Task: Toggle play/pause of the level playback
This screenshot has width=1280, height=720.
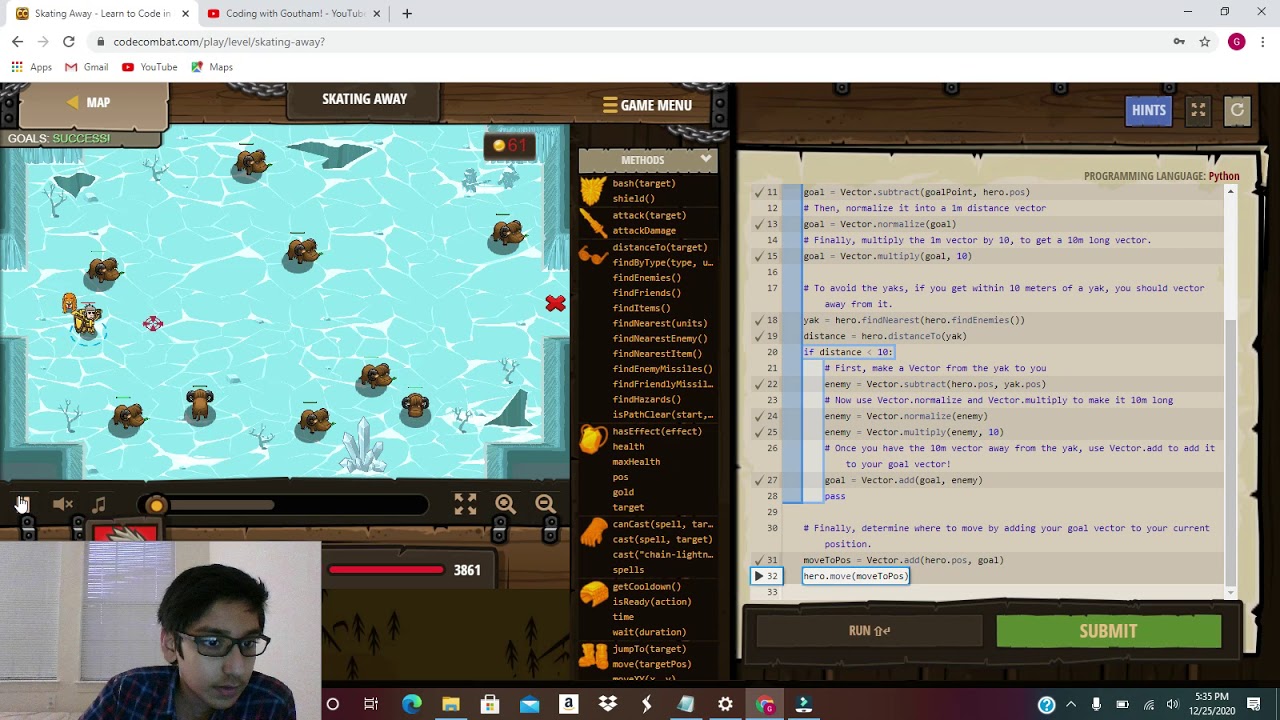Action: pos(22,505)
